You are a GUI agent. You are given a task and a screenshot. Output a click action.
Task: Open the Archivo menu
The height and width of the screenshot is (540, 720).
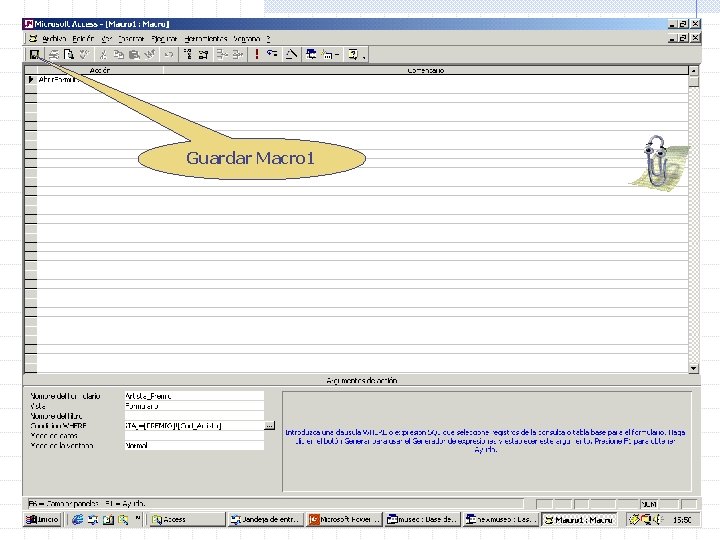54,39
